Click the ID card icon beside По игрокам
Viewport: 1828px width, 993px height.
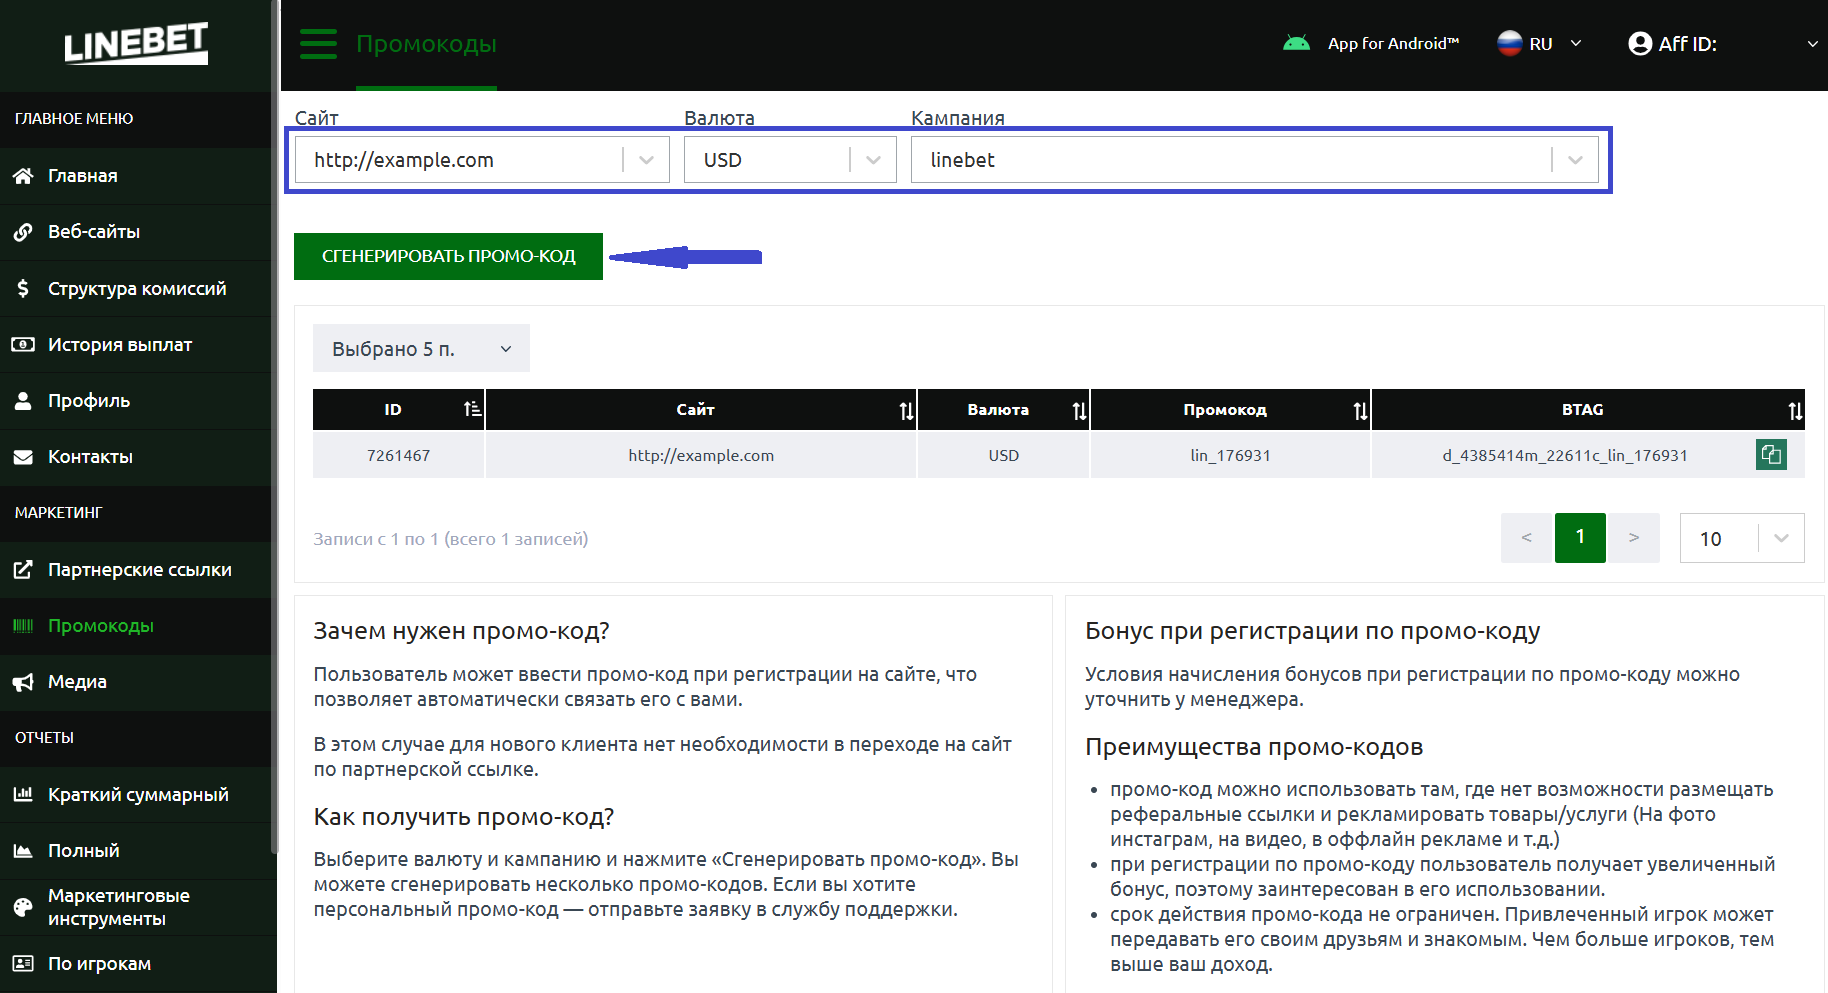click(x=23, y=963)
